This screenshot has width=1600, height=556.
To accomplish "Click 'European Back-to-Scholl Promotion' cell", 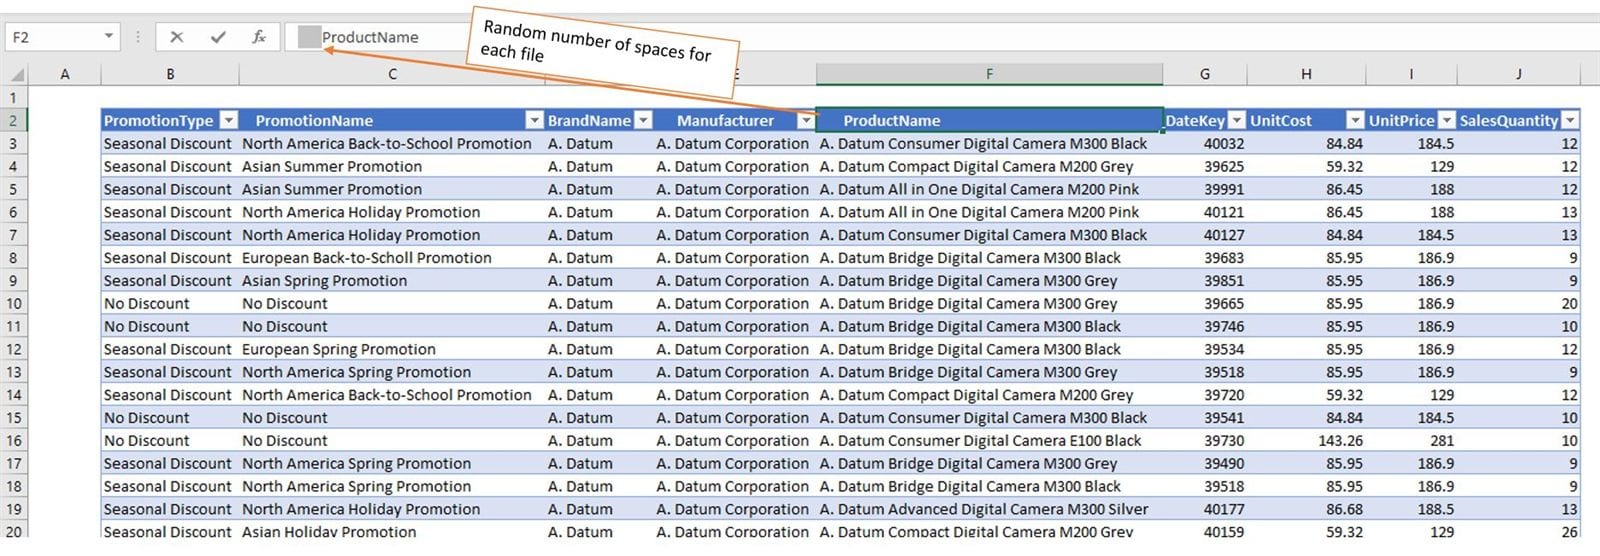I will coord(367,258).
